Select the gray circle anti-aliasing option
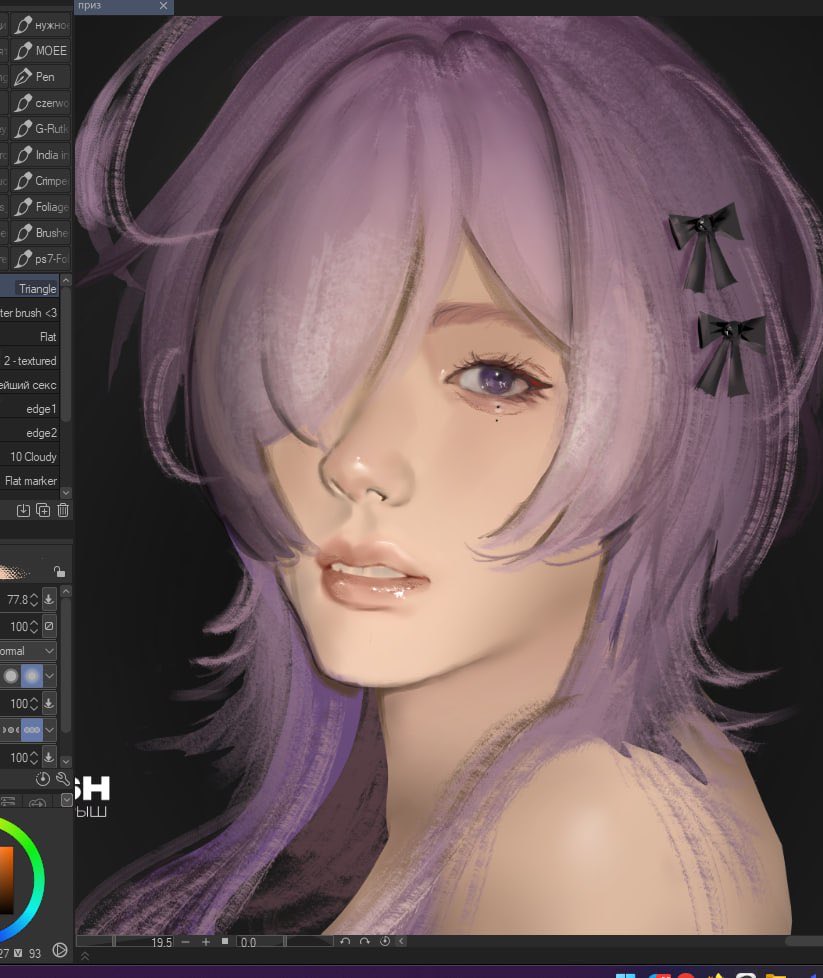The image size is (823, 978). pos(11,675)
